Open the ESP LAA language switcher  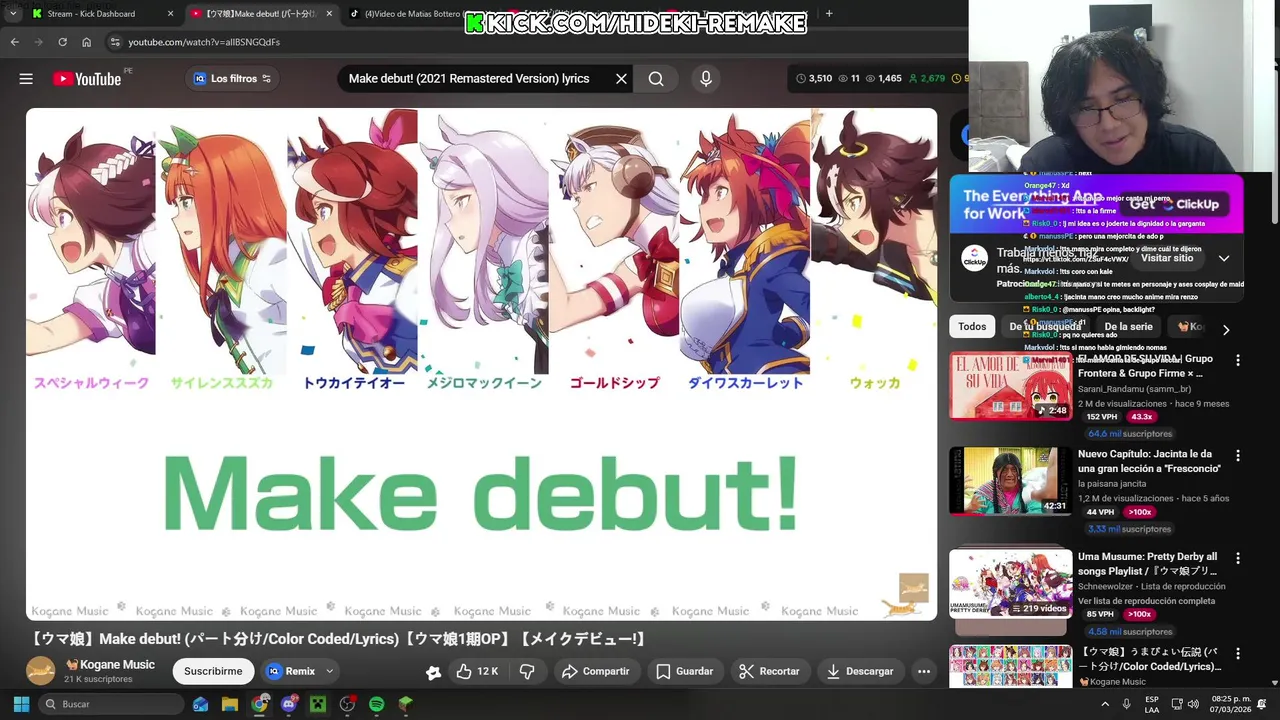1152,704
